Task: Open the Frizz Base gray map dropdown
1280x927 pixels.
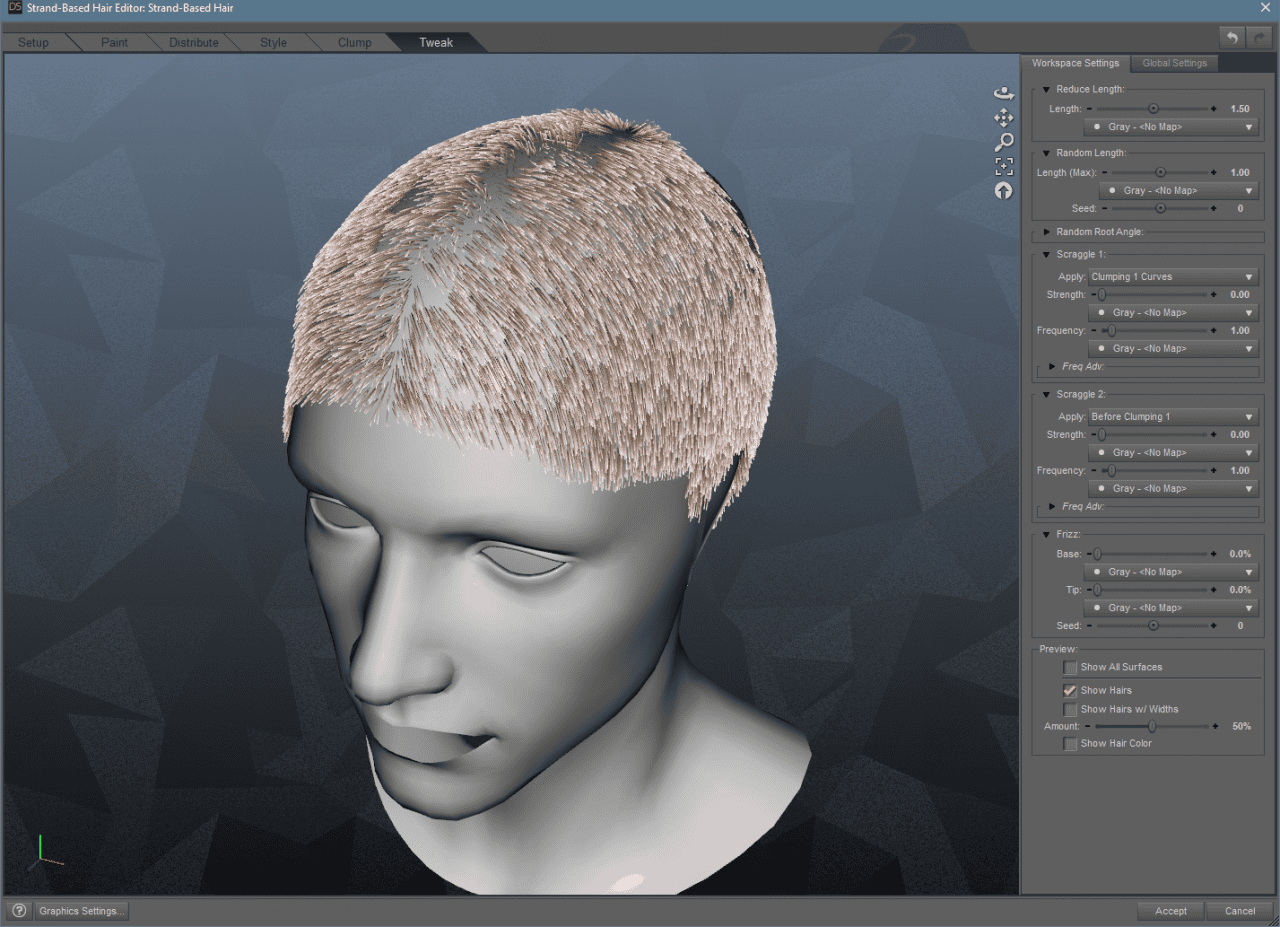Action: tap(1170, 571)
